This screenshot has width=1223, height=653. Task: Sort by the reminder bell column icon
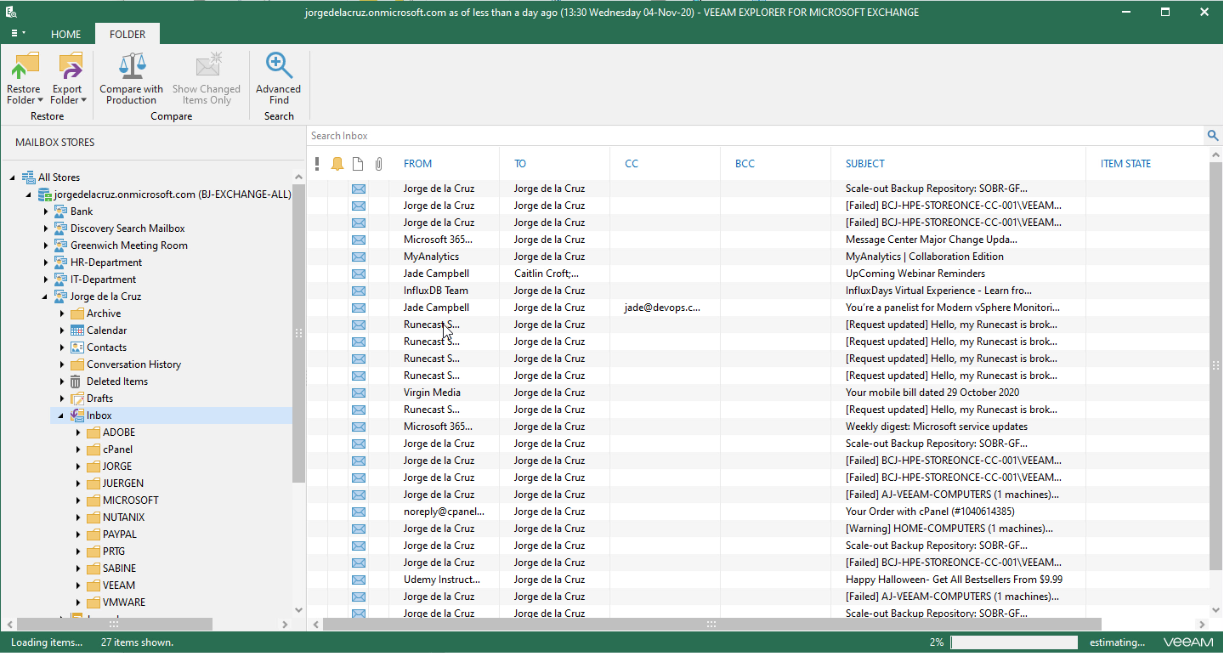337,164
